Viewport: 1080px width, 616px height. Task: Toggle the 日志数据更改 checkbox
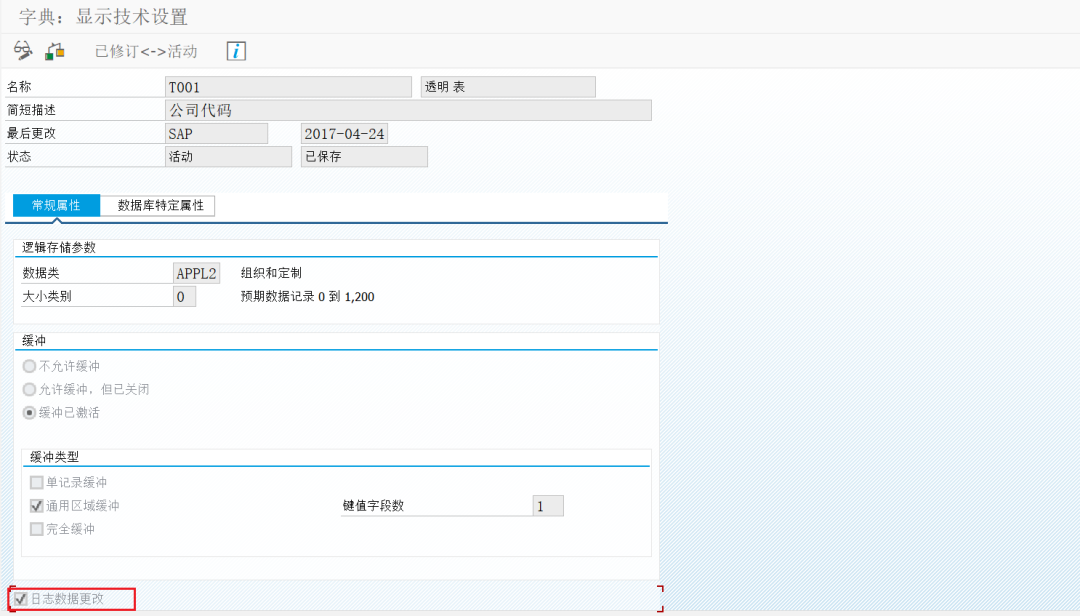(21, 599)
